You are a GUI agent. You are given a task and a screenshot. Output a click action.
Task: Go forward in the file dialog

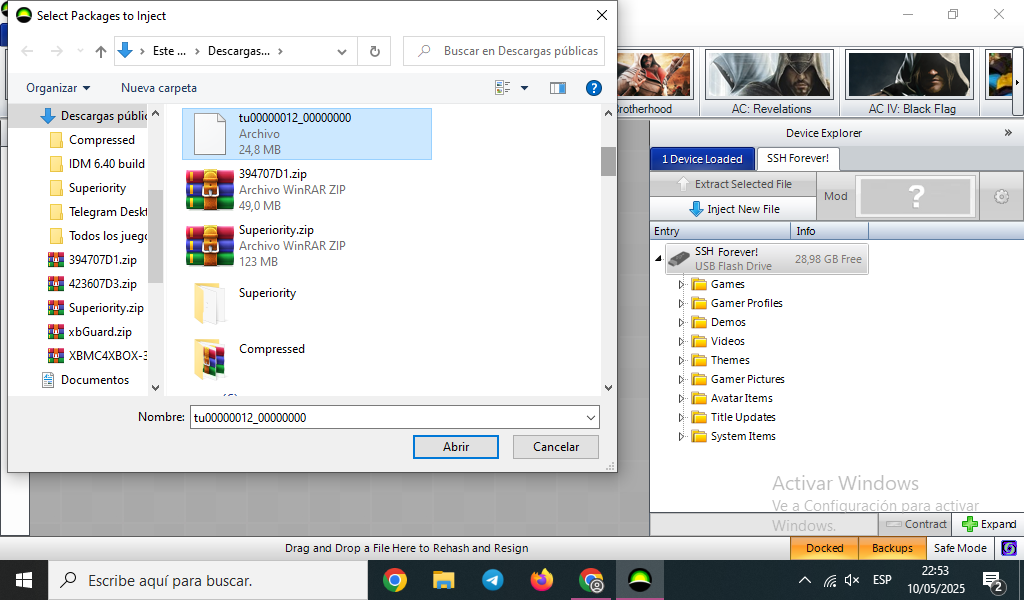(57, 51)
